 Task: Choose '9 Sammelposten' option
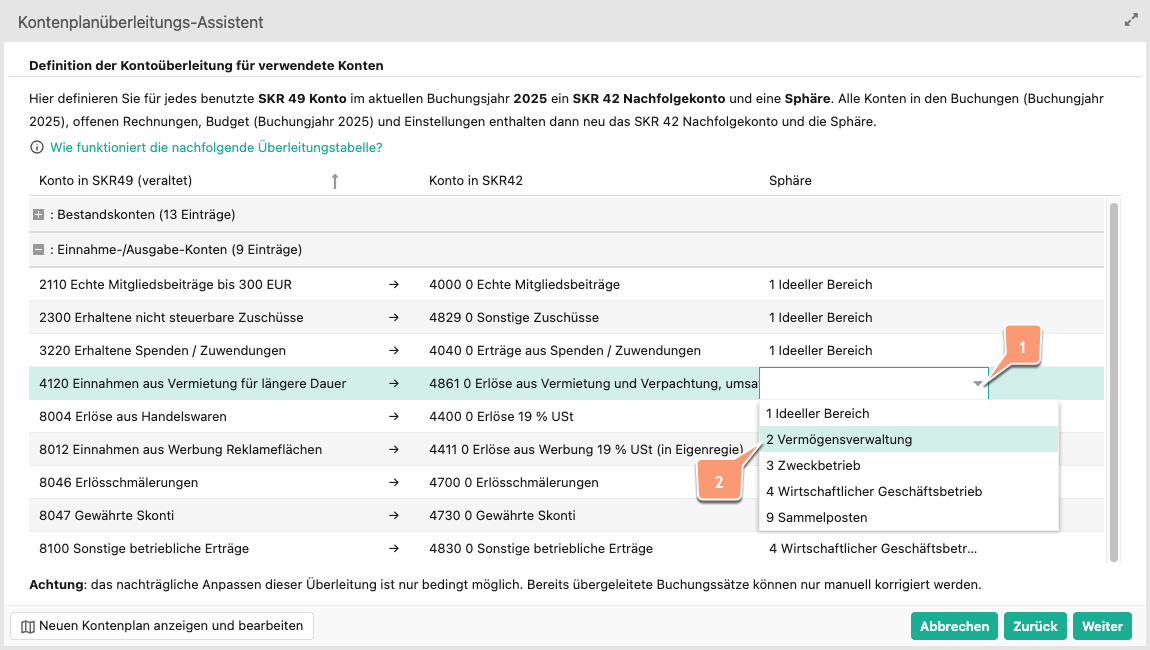[909, 517]
